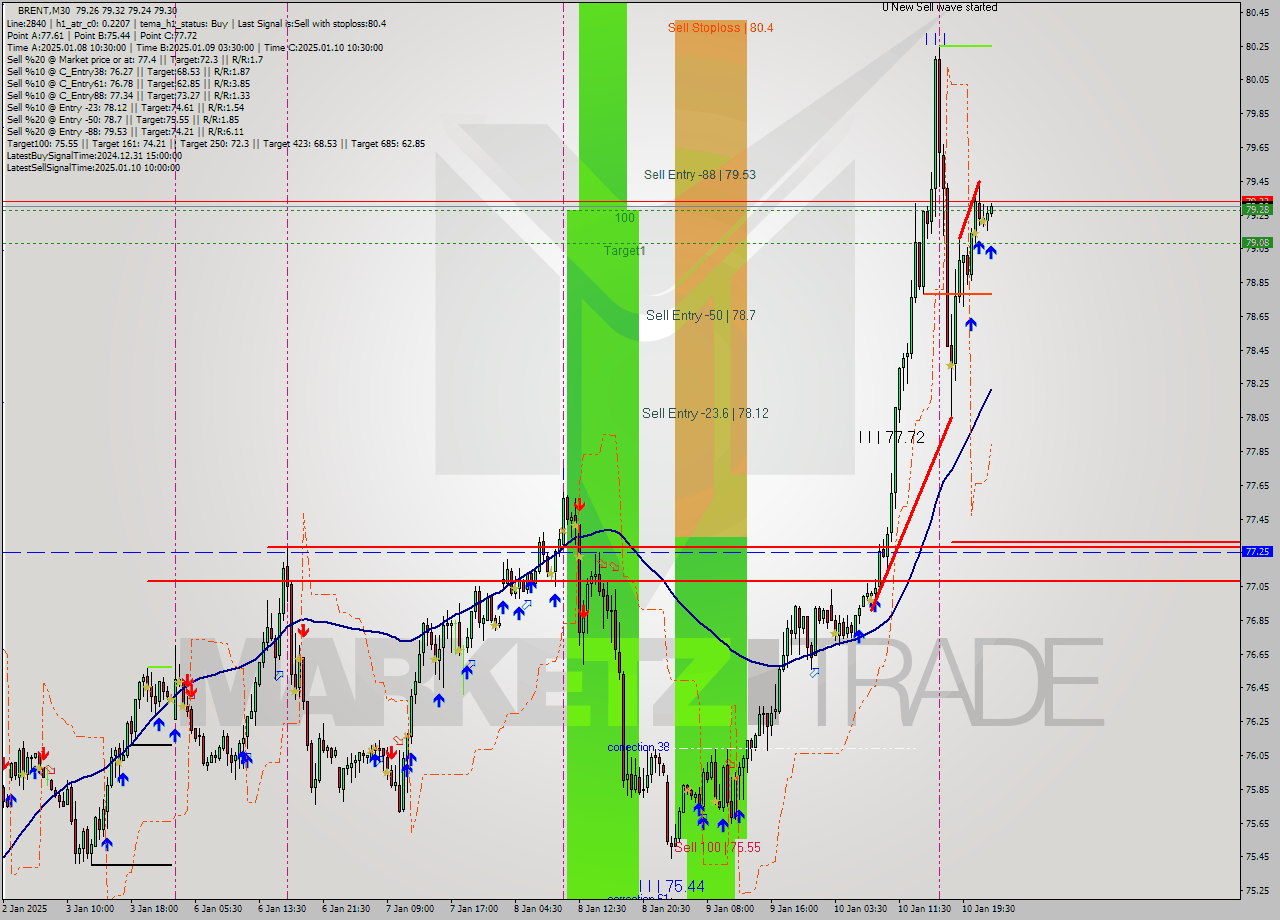Click the LatestBuySignalTime line
The width and height of the screenshot is (1280, 920).
click(94, 155)
